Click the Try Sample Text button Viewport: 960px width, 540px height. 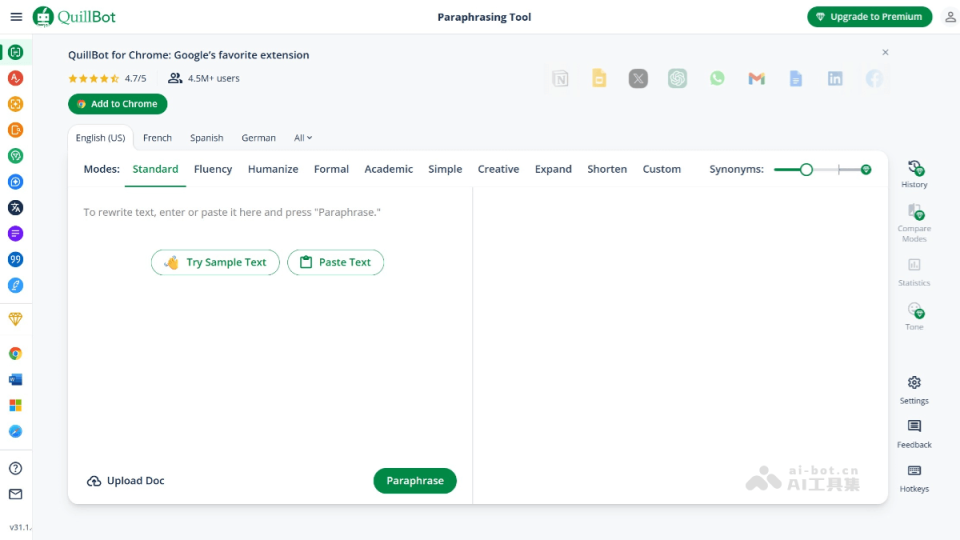click(x=215, y=262)
